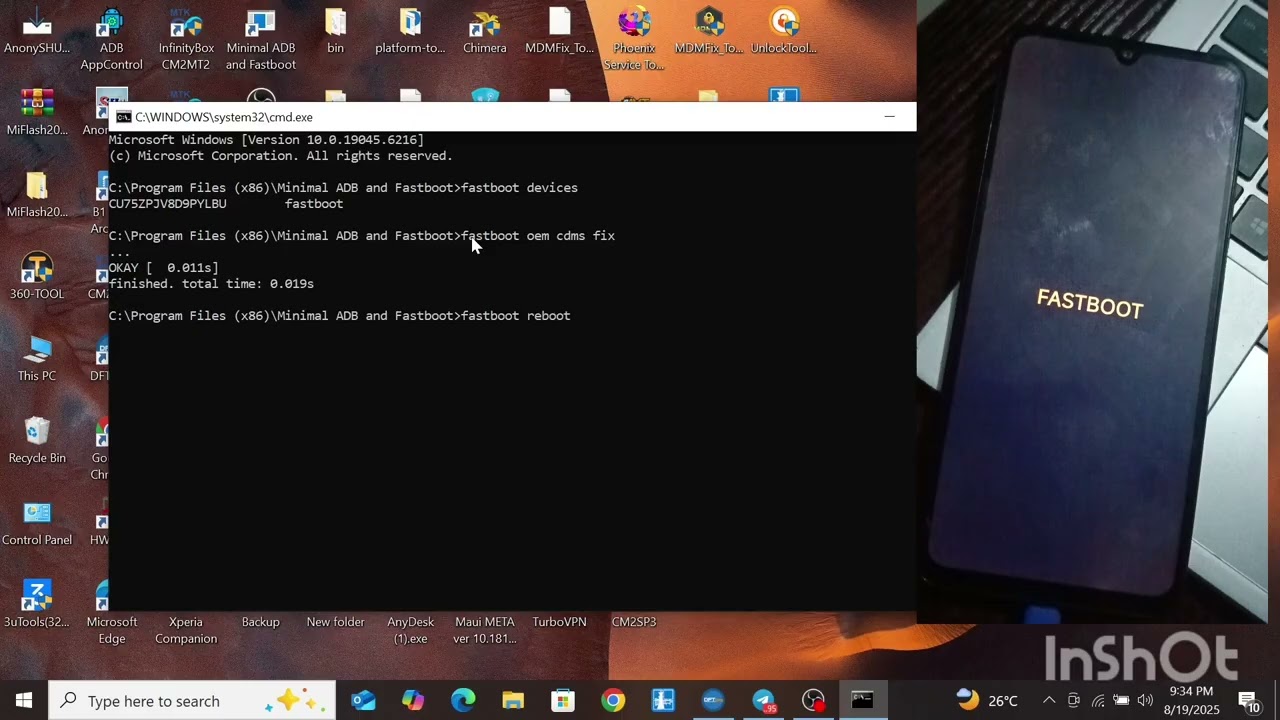Launch InfinityBox CM2MT2 shortcut

[x=186, y=39]
